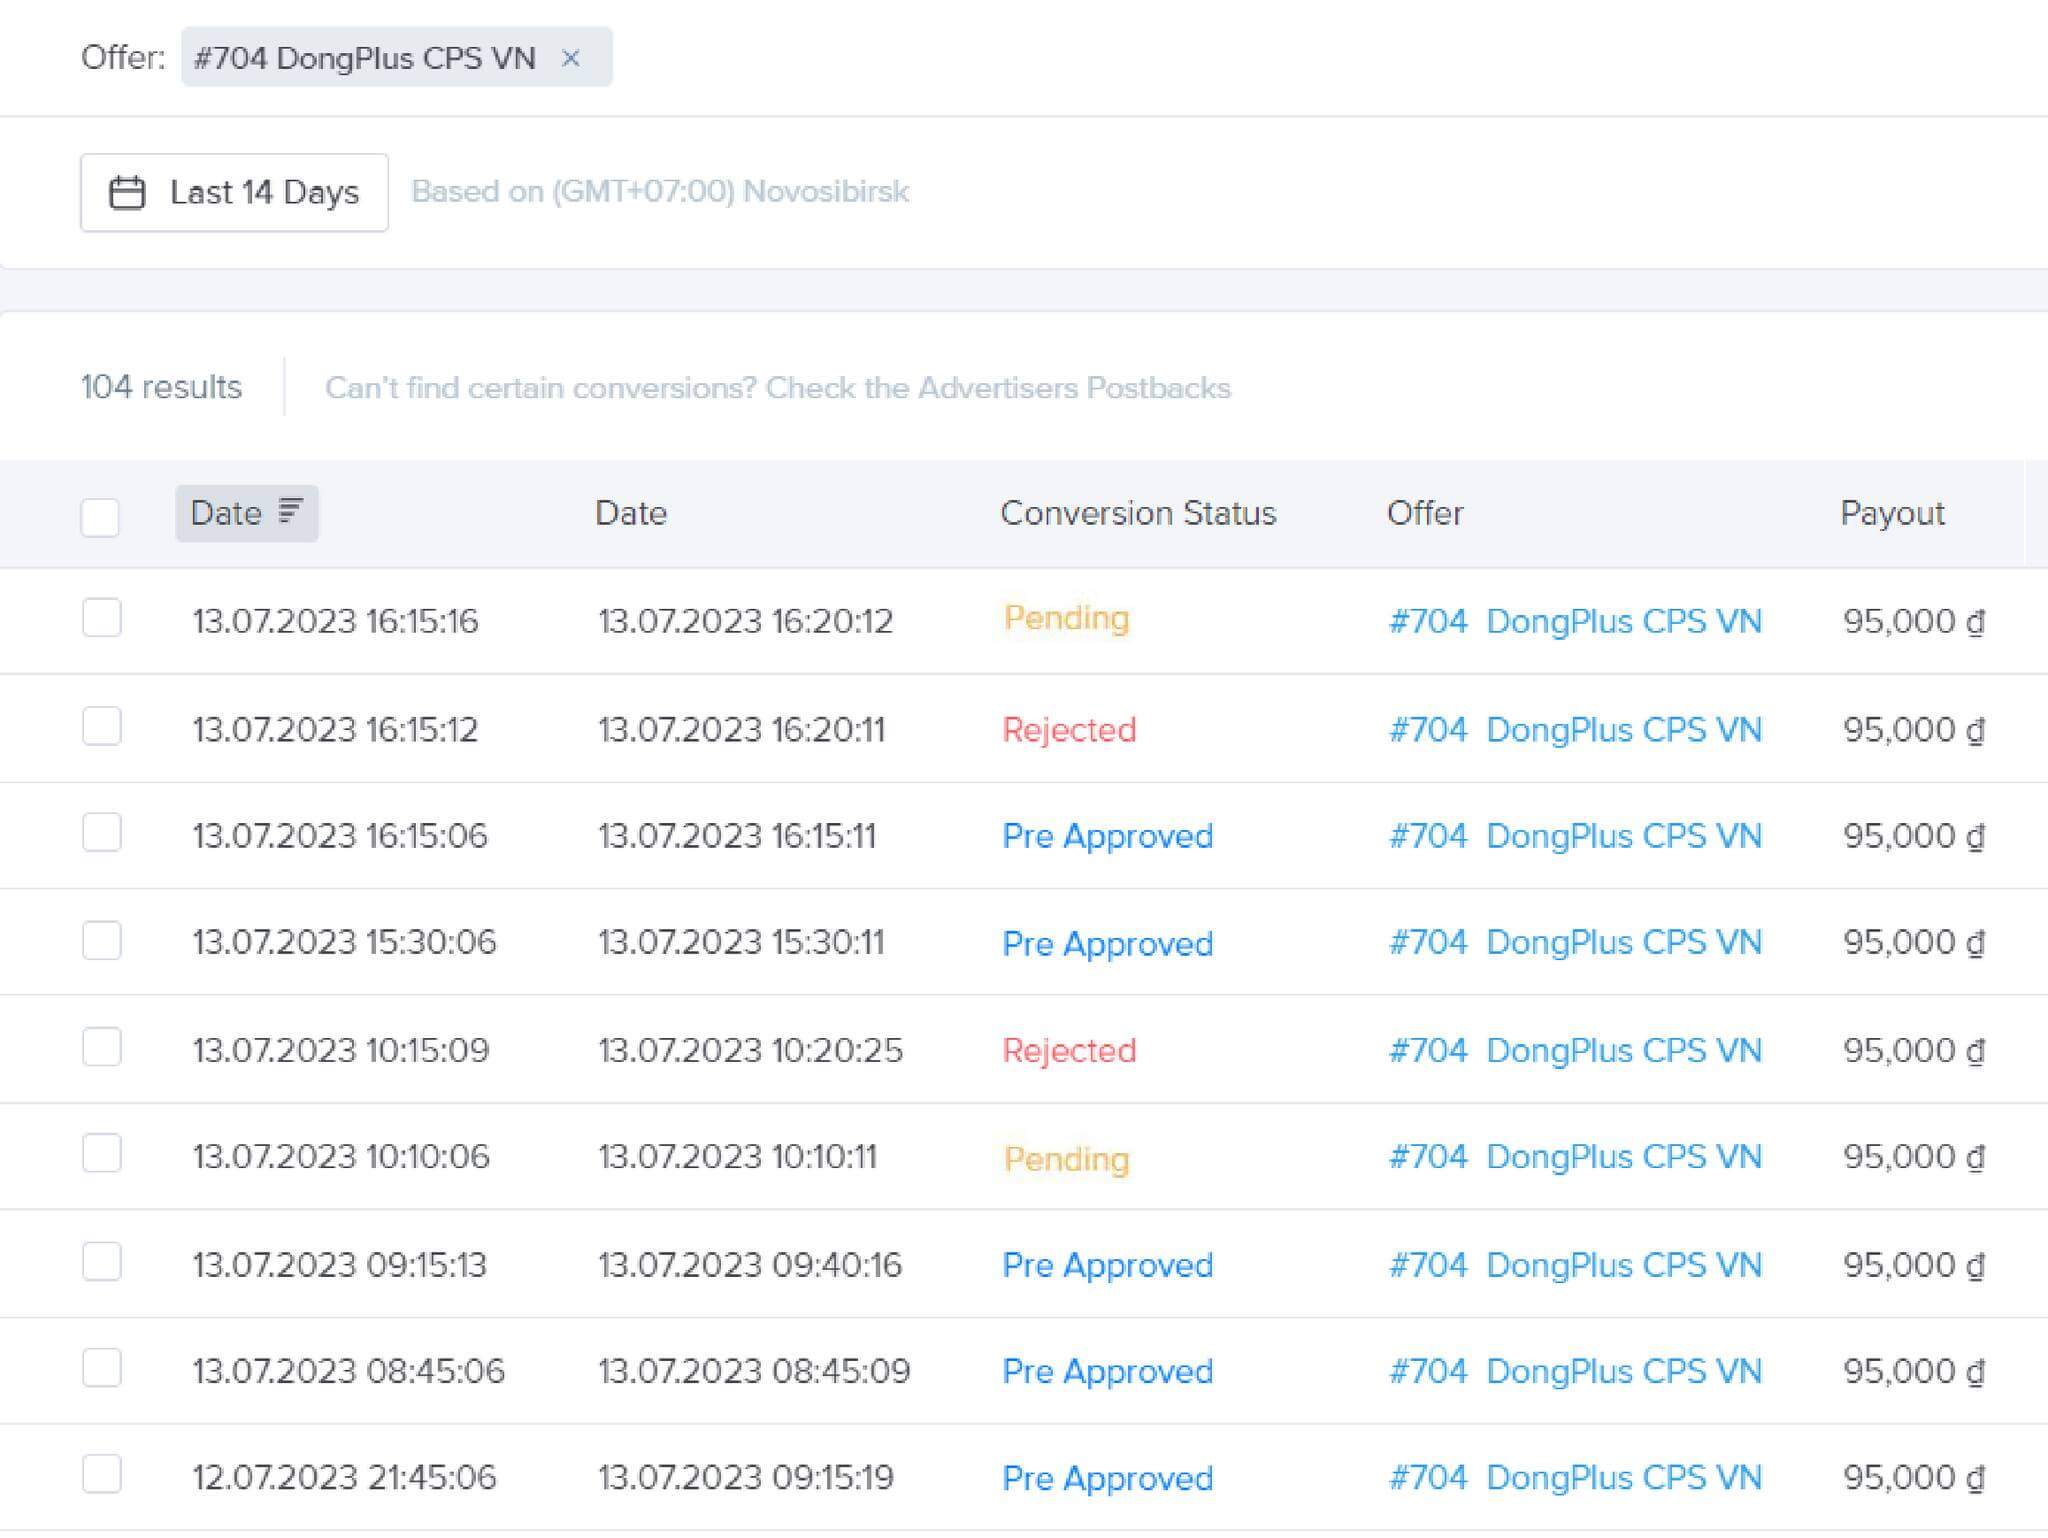2048x1538 pixels.
Task: Remove the #704 DongPlus CPS VN offer filter
Action: 571,58
